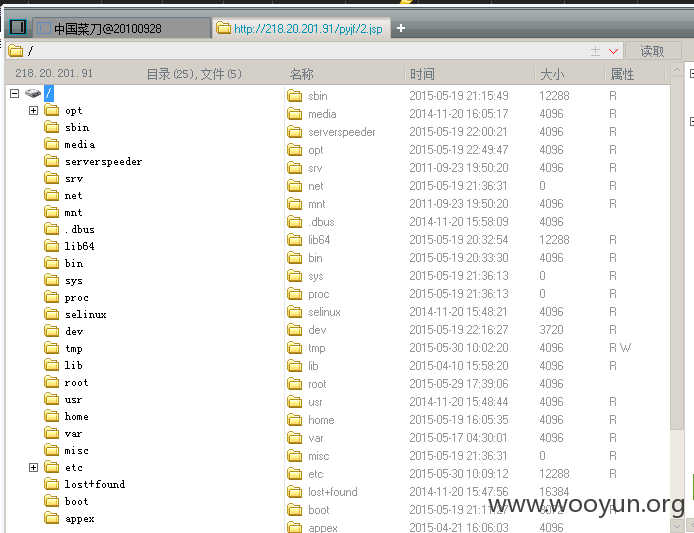Click .dbus folder icon in file list
The image size is (694, 533).
click(295, 222)
